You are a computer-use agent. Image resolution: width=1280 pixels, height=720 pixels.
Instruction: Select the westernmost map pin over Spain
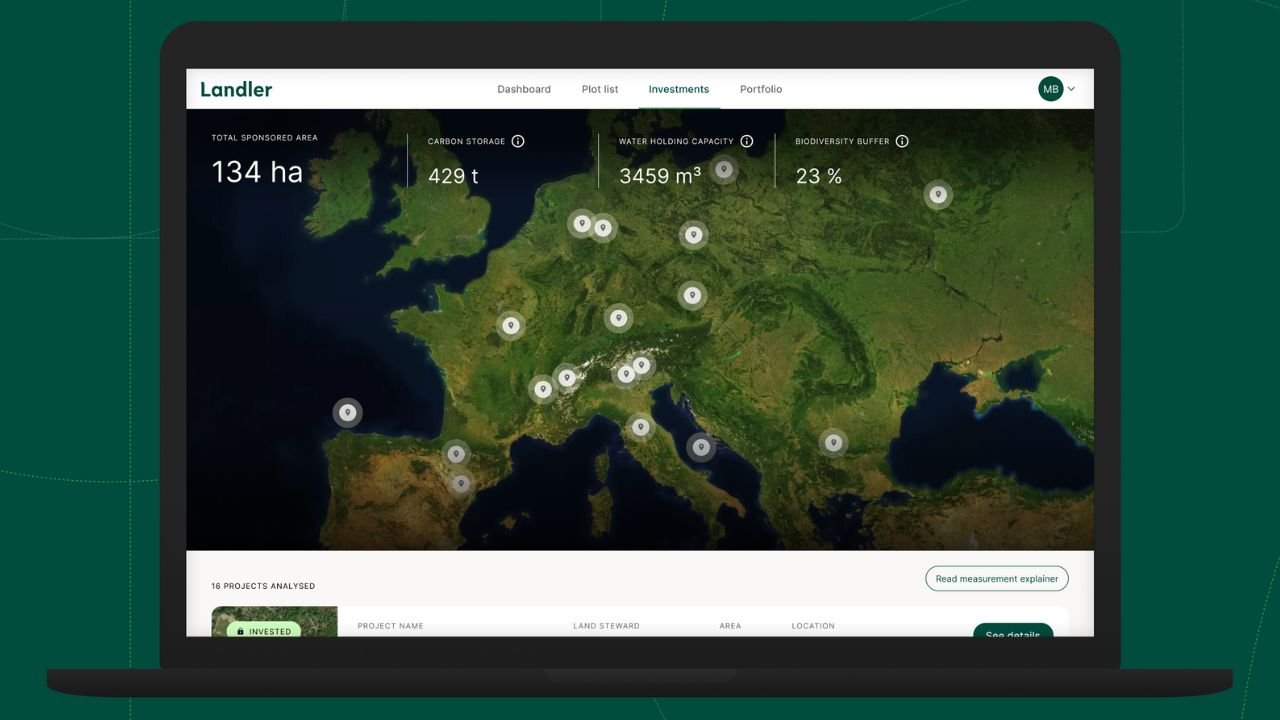coord(347,411)
